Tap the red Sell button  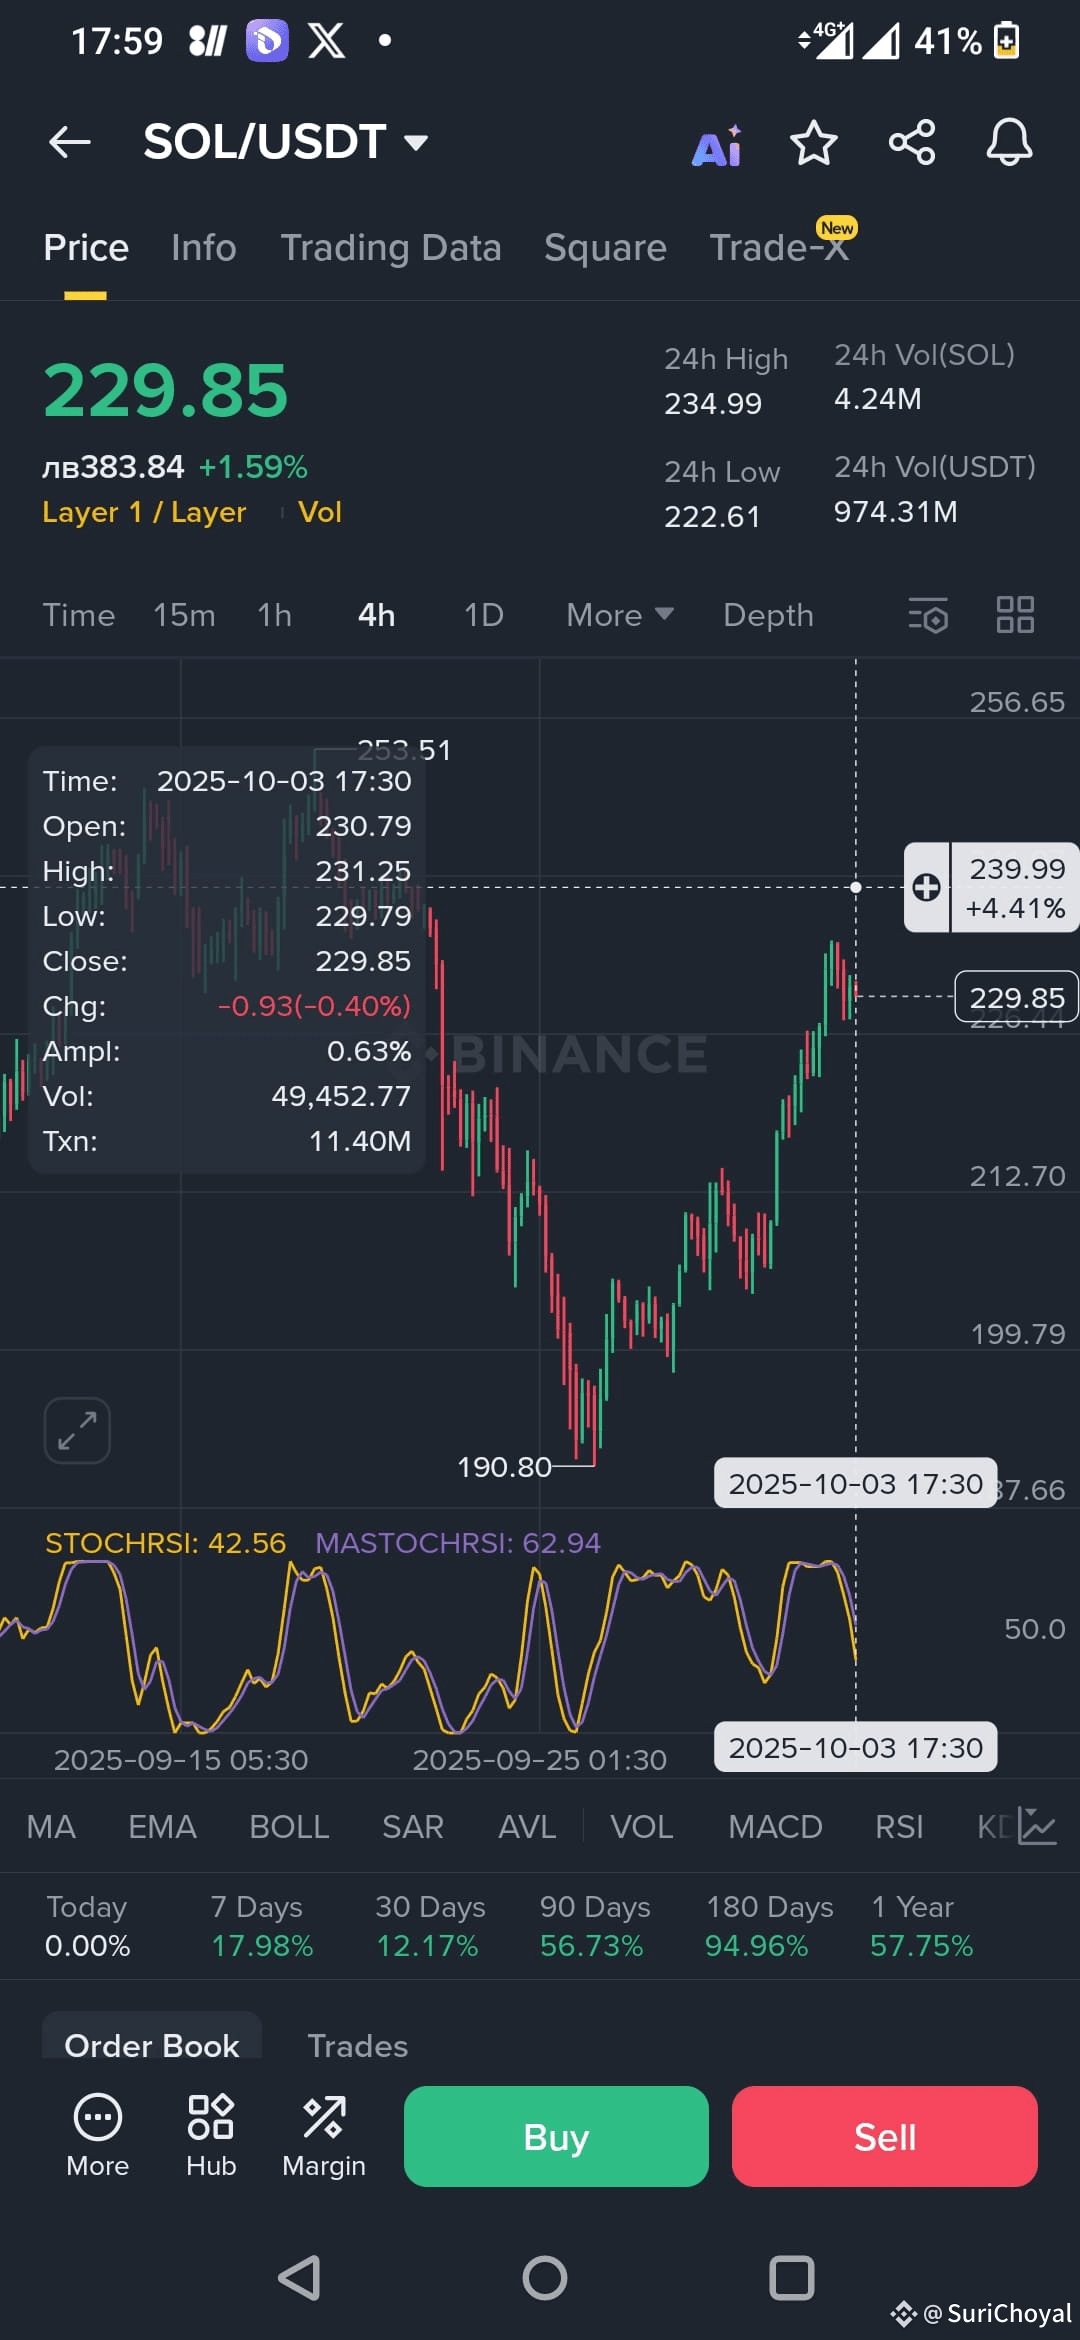click(x=885, y=2136)
